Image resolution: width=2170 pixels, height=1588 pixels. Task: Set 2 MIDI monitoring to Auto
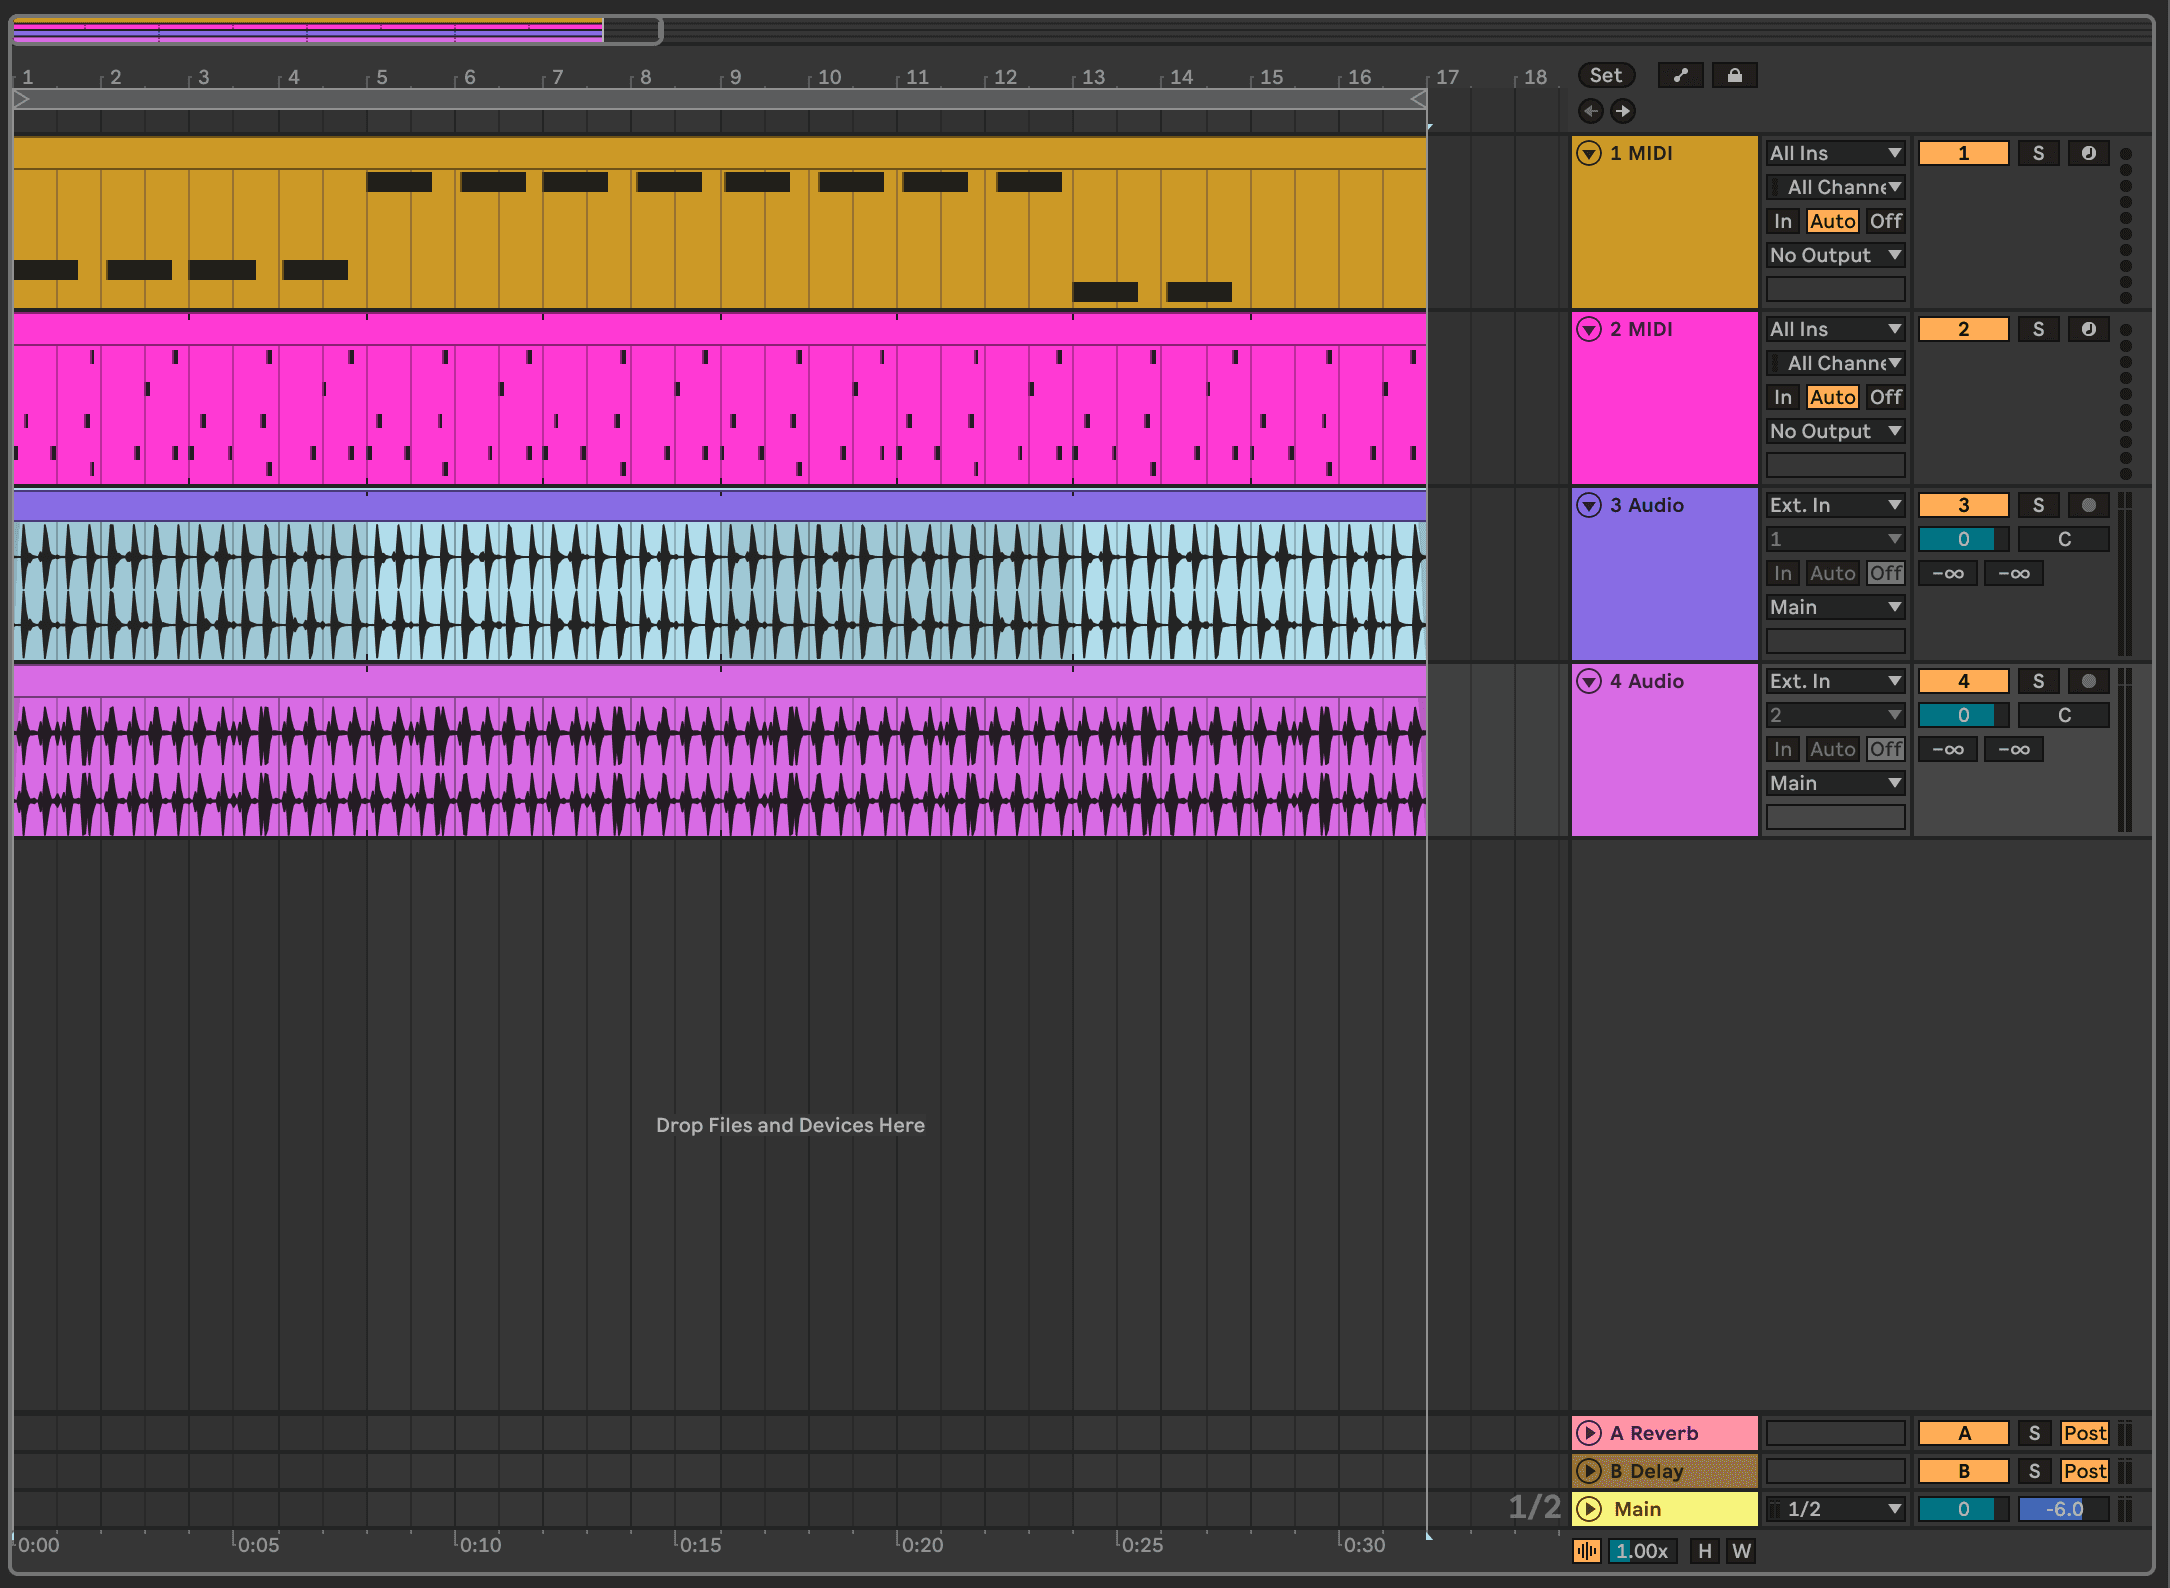pyautogui.click(x=1832, y=397)
